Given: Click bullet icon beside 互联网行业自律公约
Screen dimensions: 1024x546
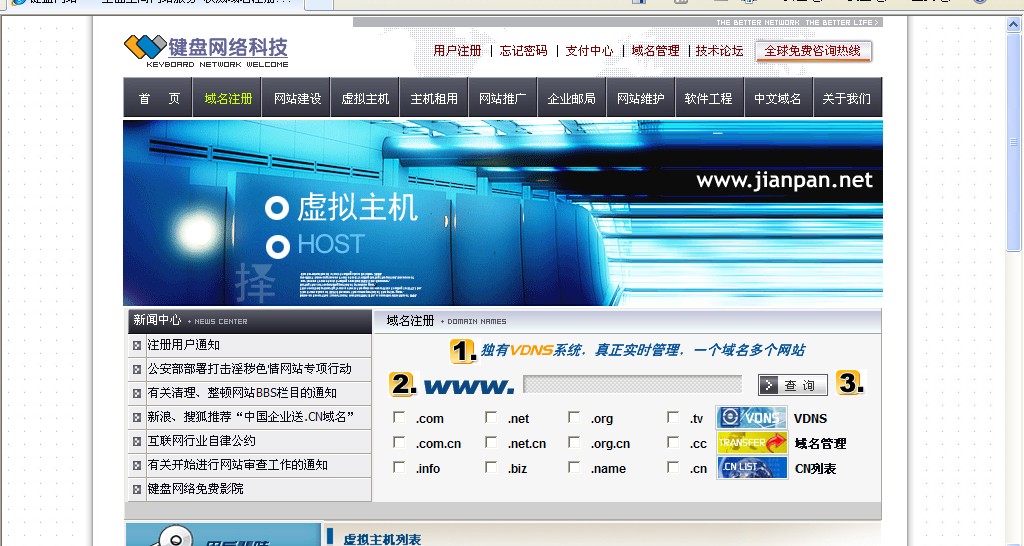Looking at the screenshot, I should tap(136, 442).
